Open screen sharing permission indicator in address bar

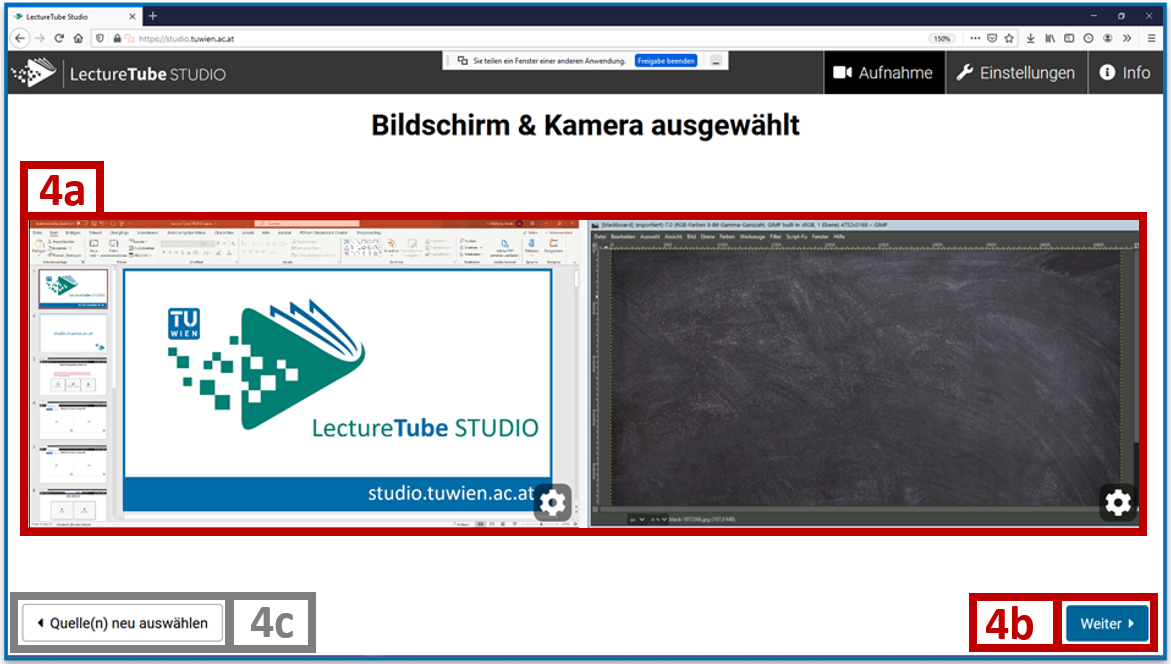pos(129,38)
